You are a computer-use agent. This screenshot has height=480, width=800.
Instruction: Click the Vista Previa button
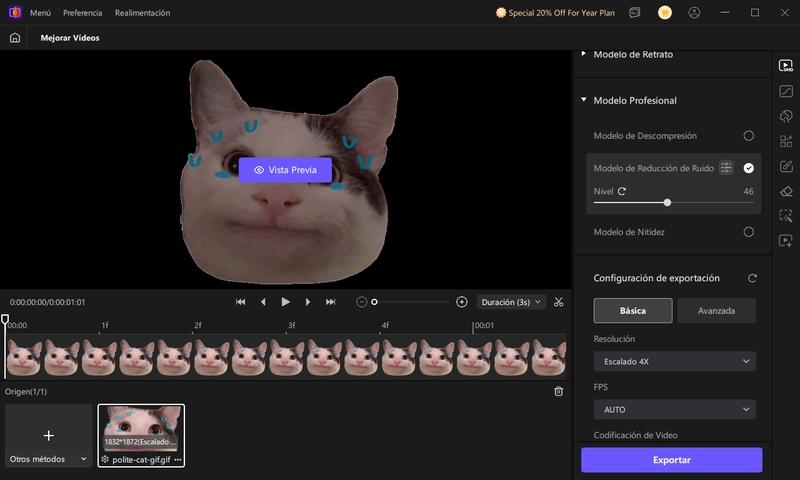pos(285,170)
